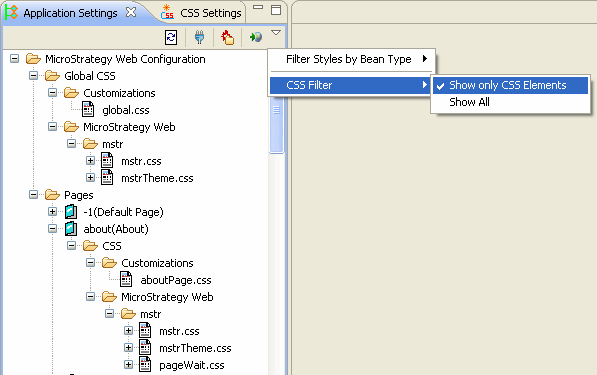Image resolution: width=597 pixels, height=375 pixels.
Task: Close the Application Settings tab
Action: click(x=131, y=12)
